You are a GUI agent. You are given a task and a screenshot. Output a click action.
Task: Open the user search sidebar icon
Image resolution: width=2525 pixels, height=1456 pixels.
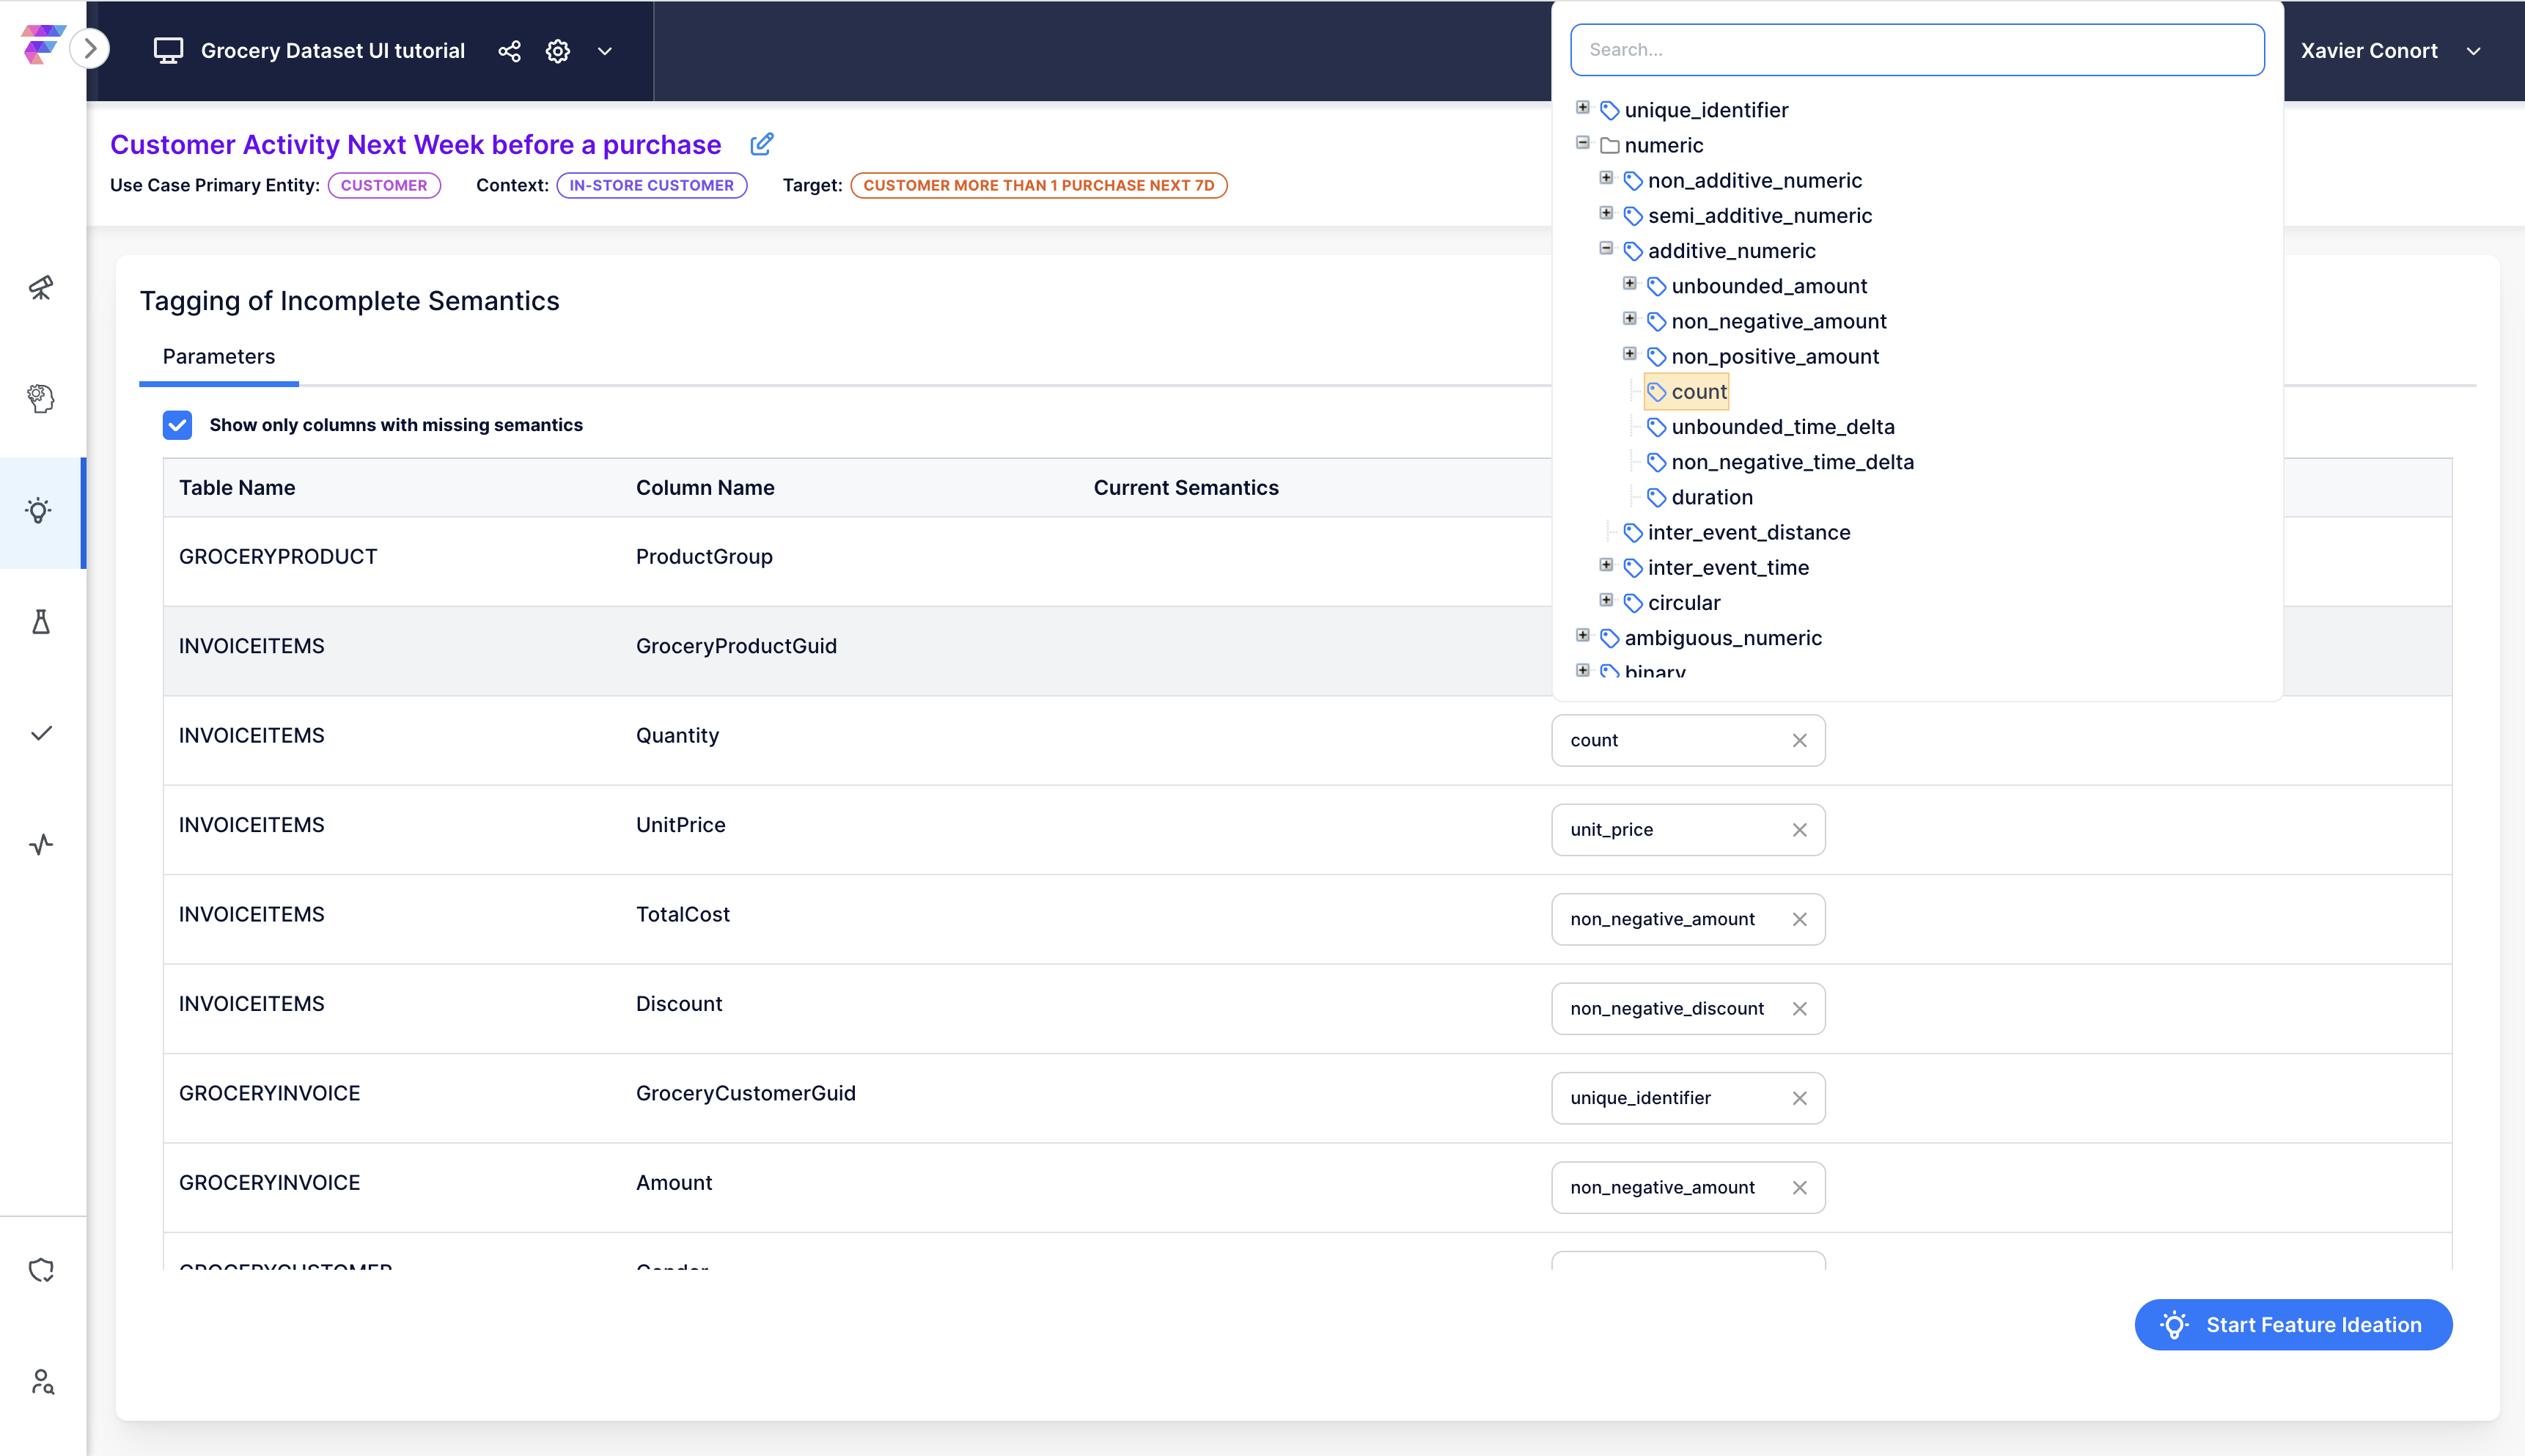coord(42,1382)
